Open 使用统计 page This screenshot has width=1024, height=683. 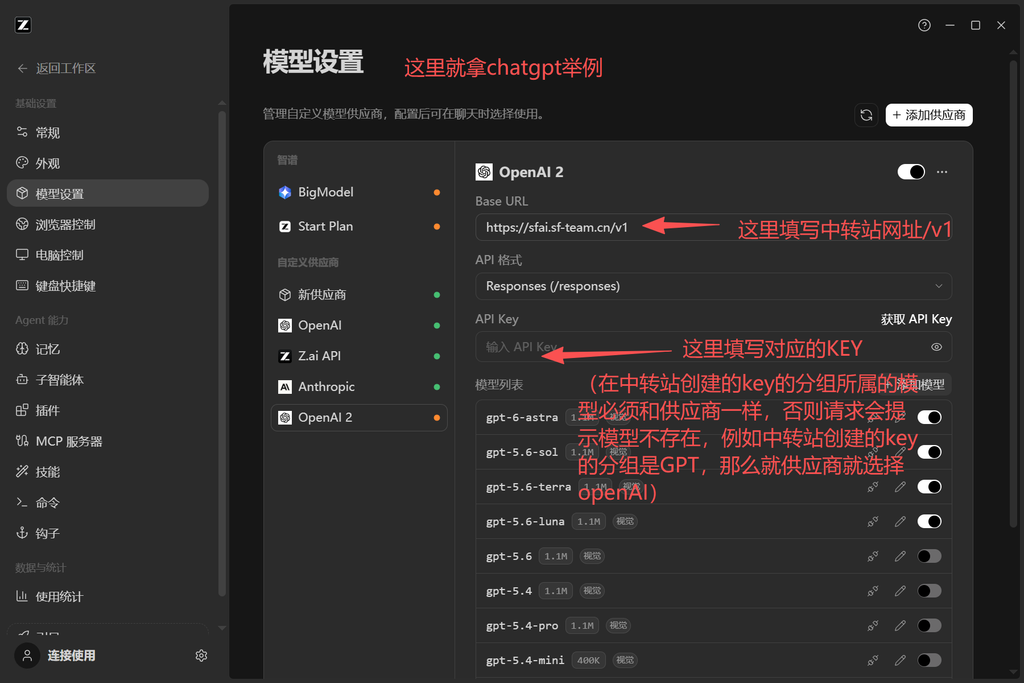pos(108,596)
